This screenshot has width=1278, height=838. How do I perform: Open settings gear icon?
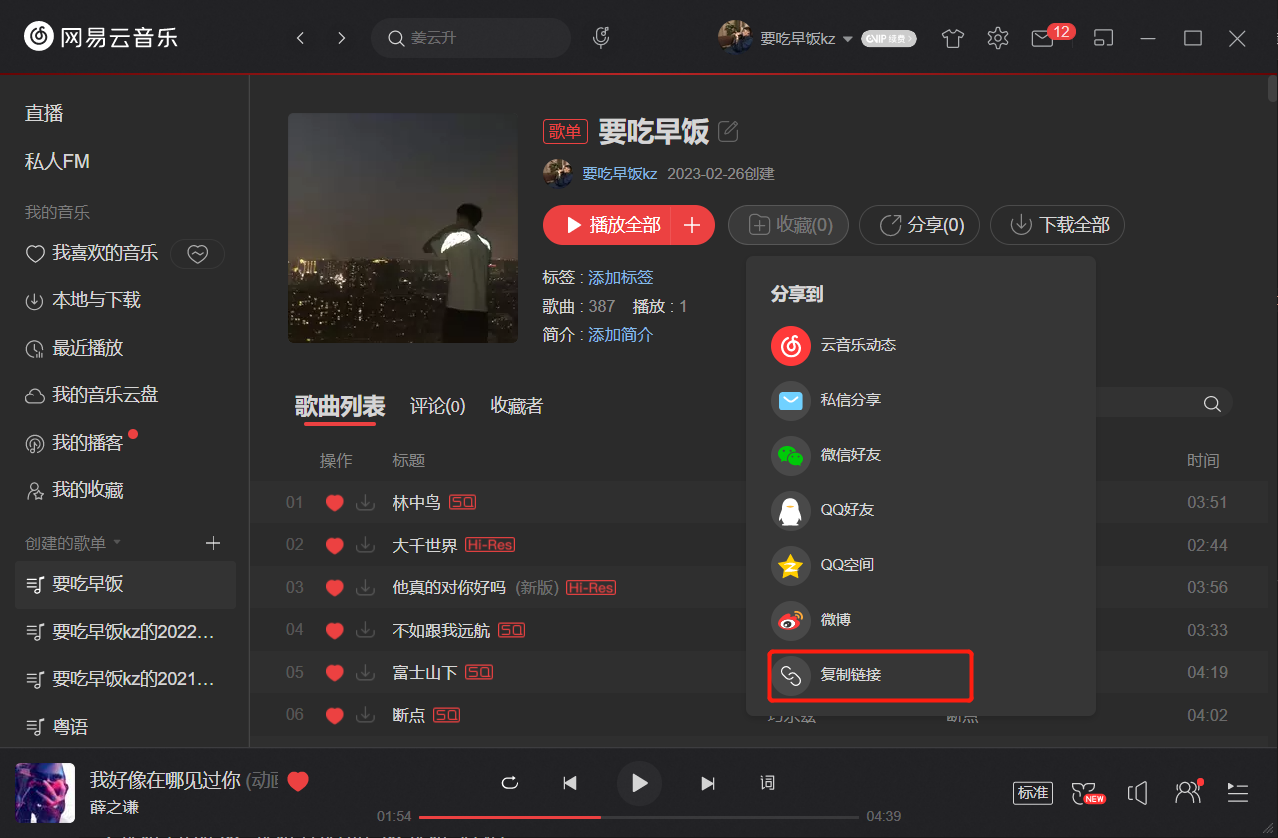tap(997, 38)
